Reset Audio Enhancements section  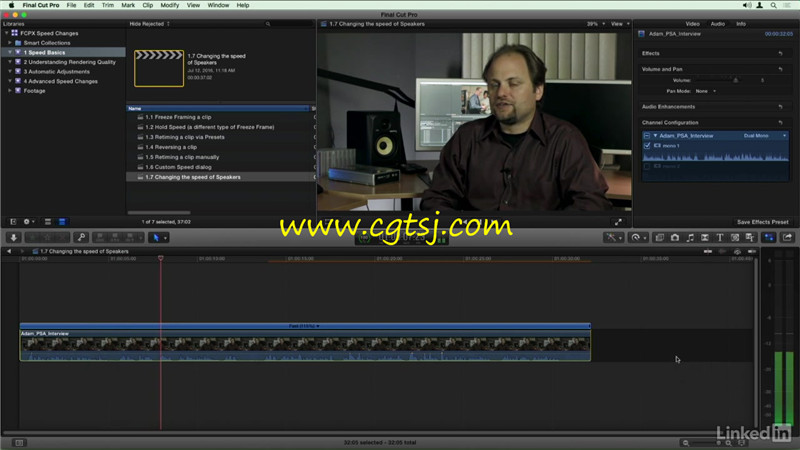tap(781, 107)
